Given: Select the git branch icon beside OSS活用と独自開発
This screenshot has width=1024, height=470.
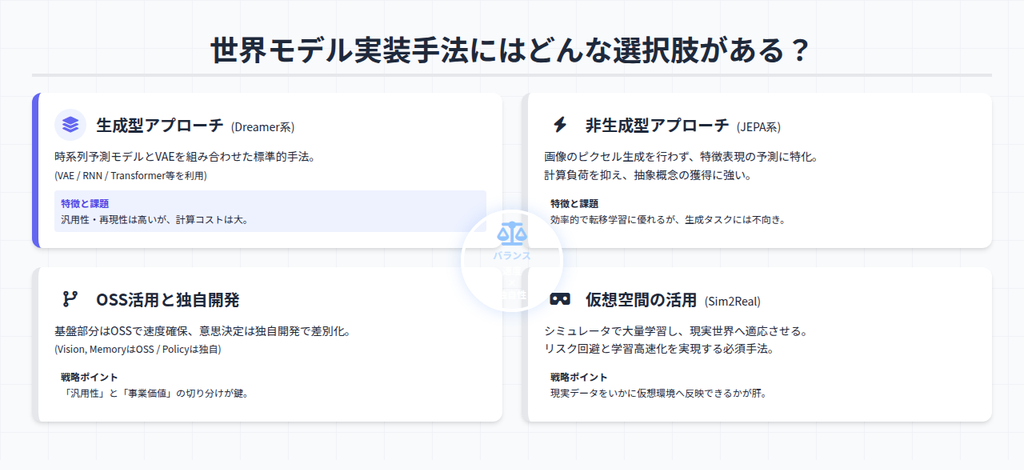Looking at the screenshot, I should [70, 299].
